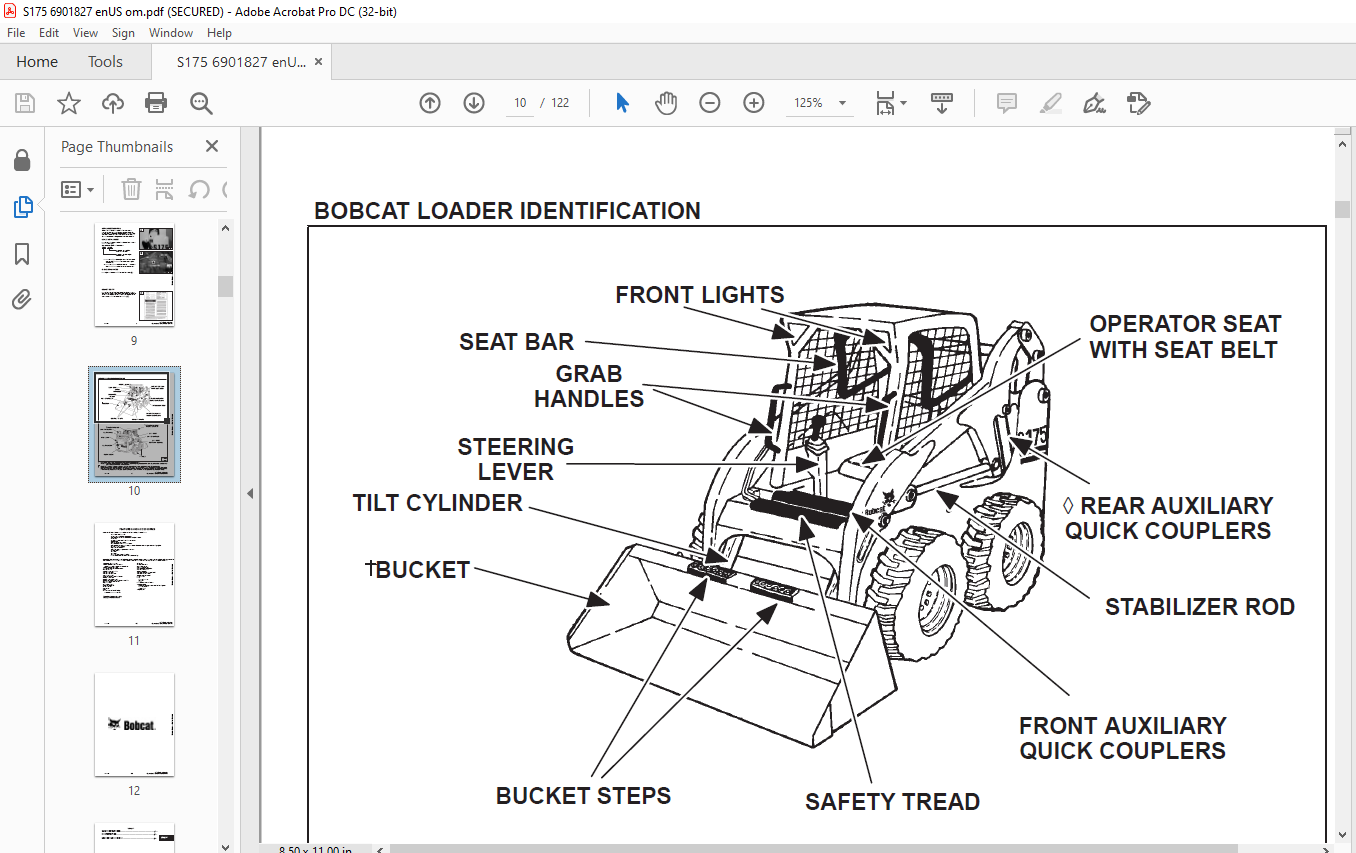
Task: Select page 10 thumbnail
Action: [x=134, y=424]
